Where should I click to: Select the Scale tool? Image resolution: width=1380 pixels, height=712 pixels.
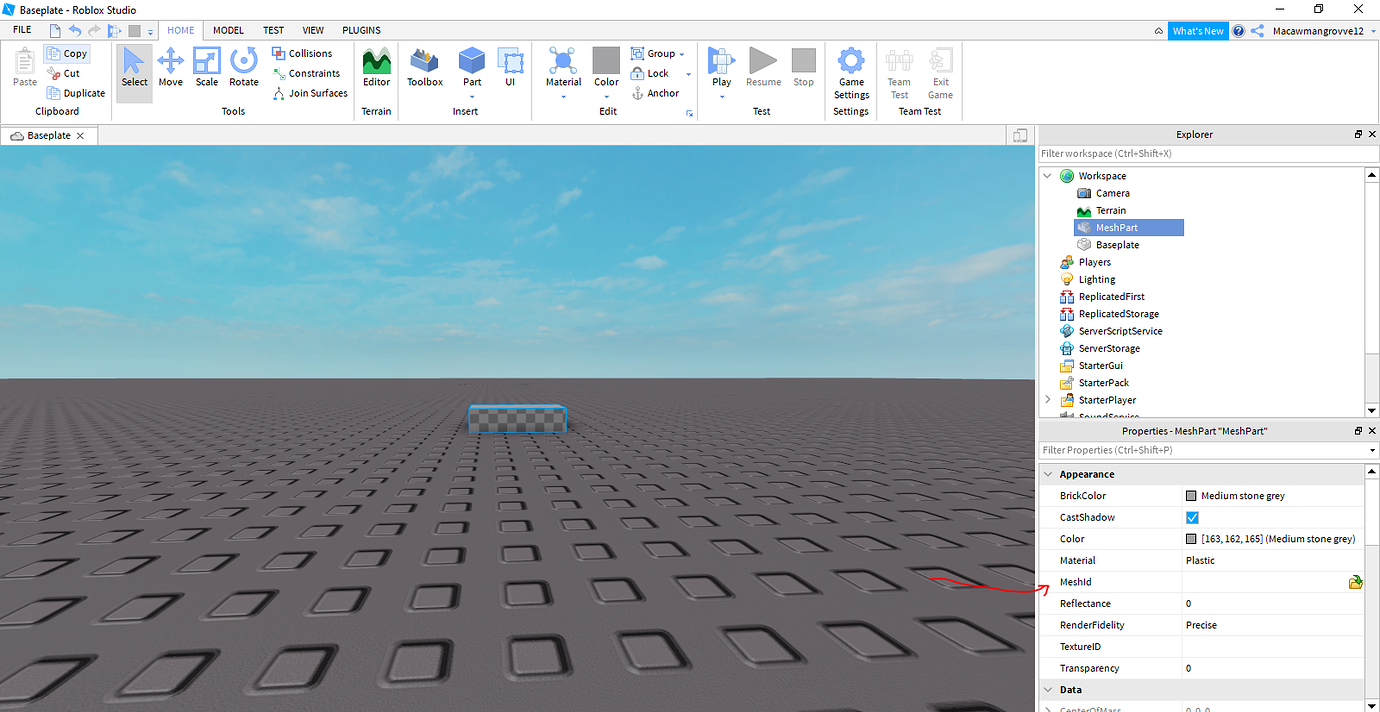coord(206,67)
